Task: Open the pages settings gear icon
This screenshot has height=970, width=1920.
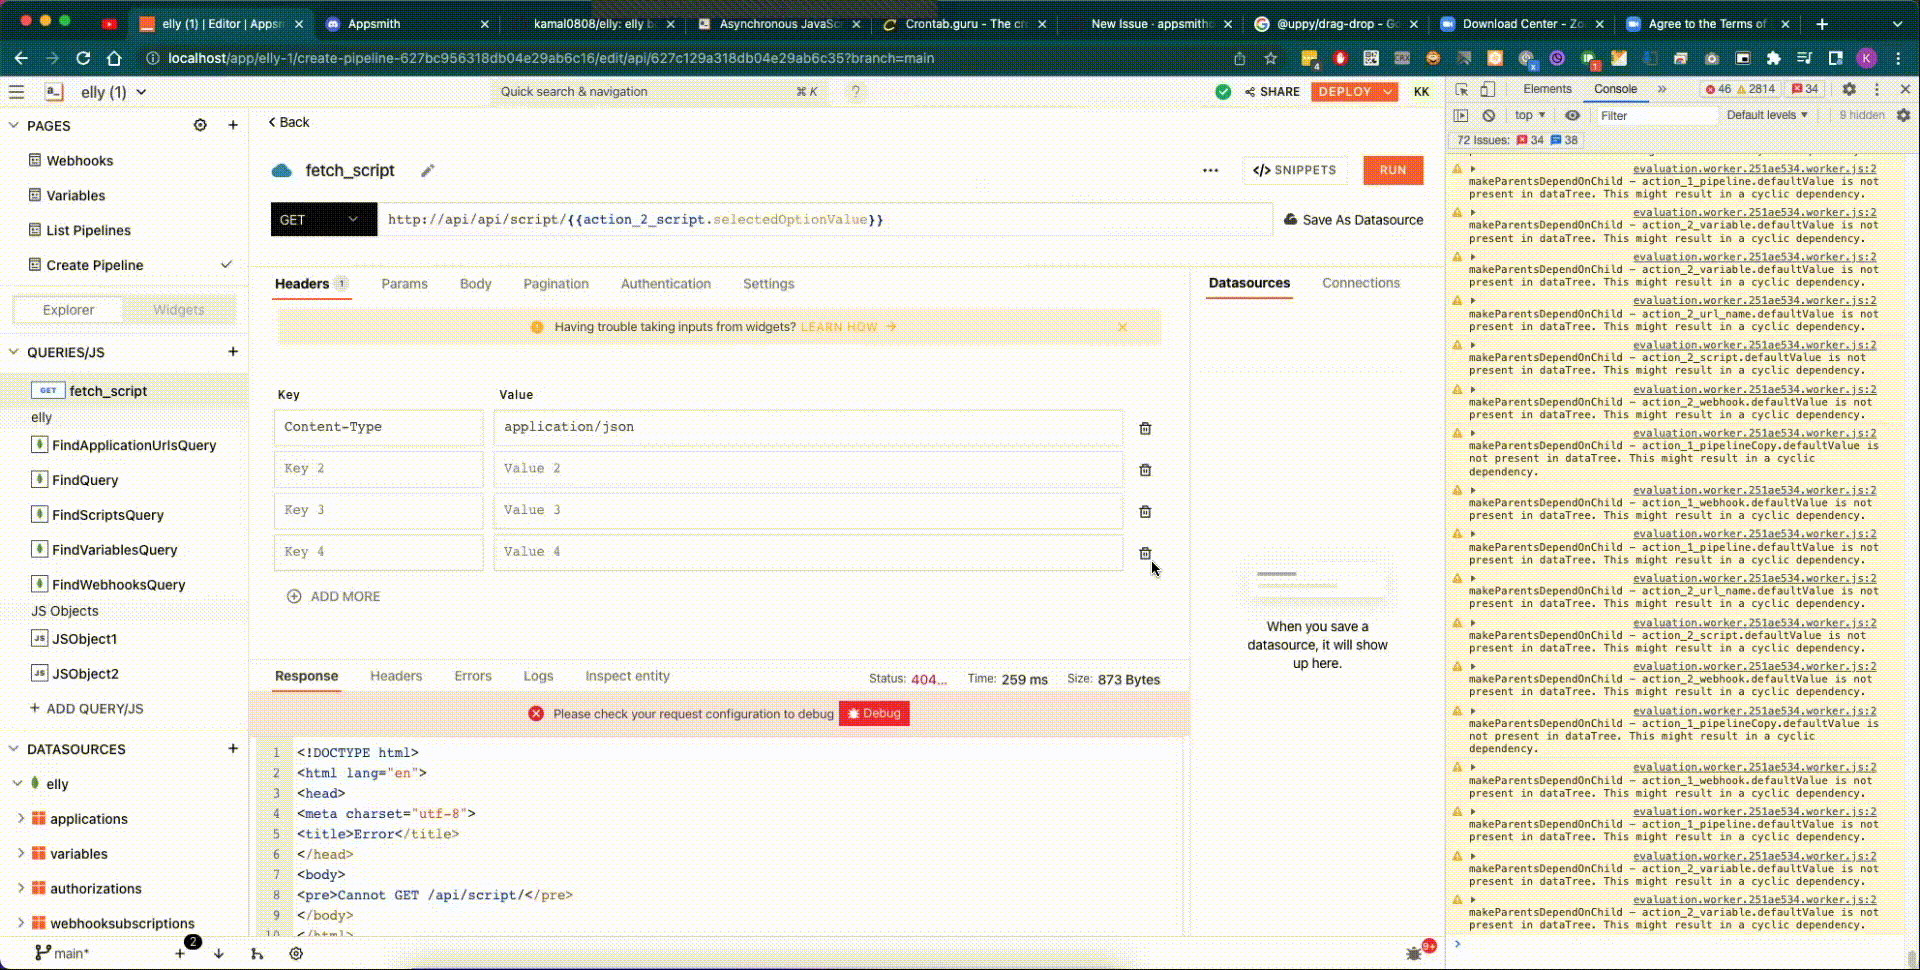Action: click(x=200, y=126)
